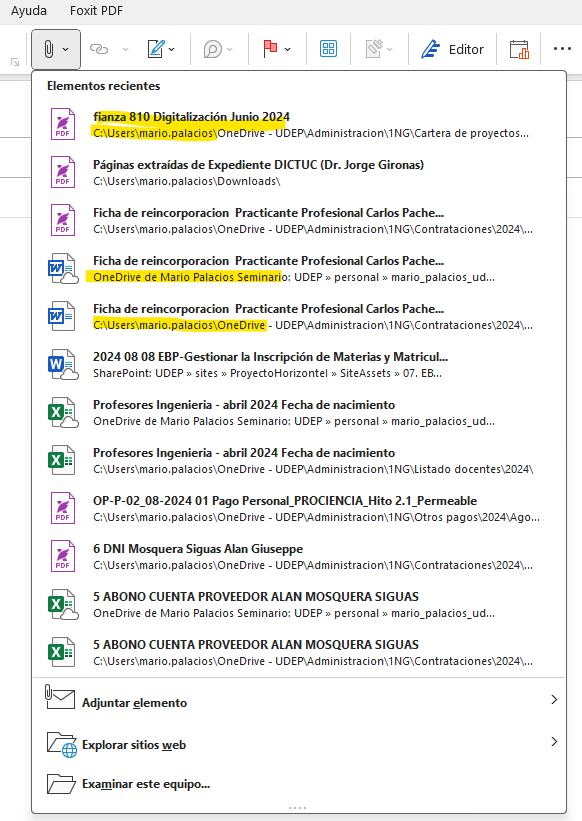582x821 pixels.
Task: Open Adjuntar elemento submenu
Action: [x=299, y=702]
